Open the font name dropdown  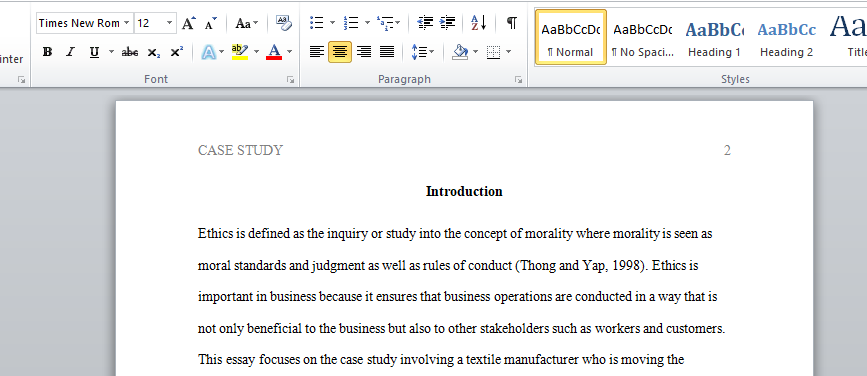point(127,23)
